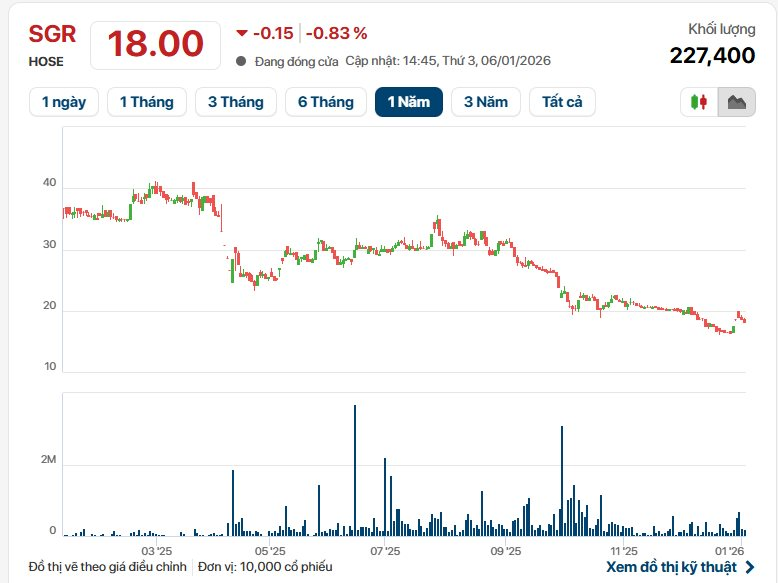Switch to area chart view
This screenshot has height=583, width=778.
click(x=737, y=102)
